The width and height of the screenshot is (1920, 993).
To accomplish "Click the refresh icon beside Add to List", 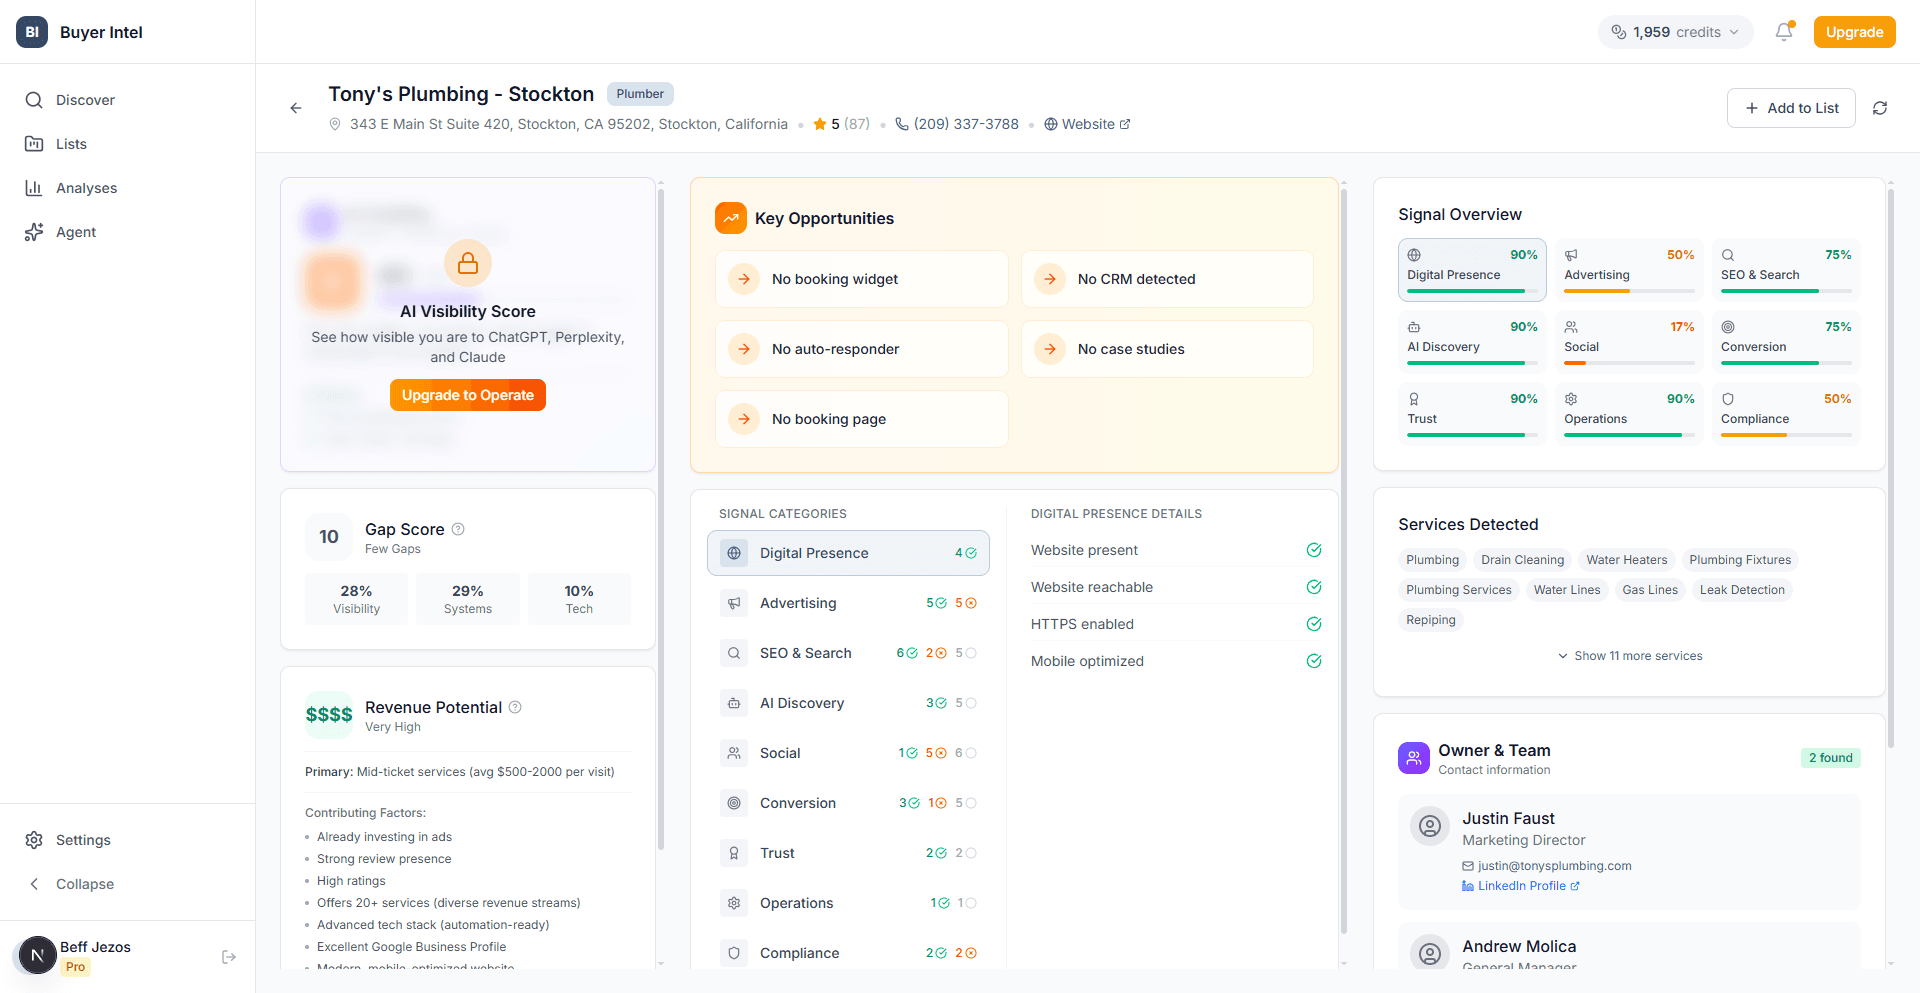I will click(1880, 108).
